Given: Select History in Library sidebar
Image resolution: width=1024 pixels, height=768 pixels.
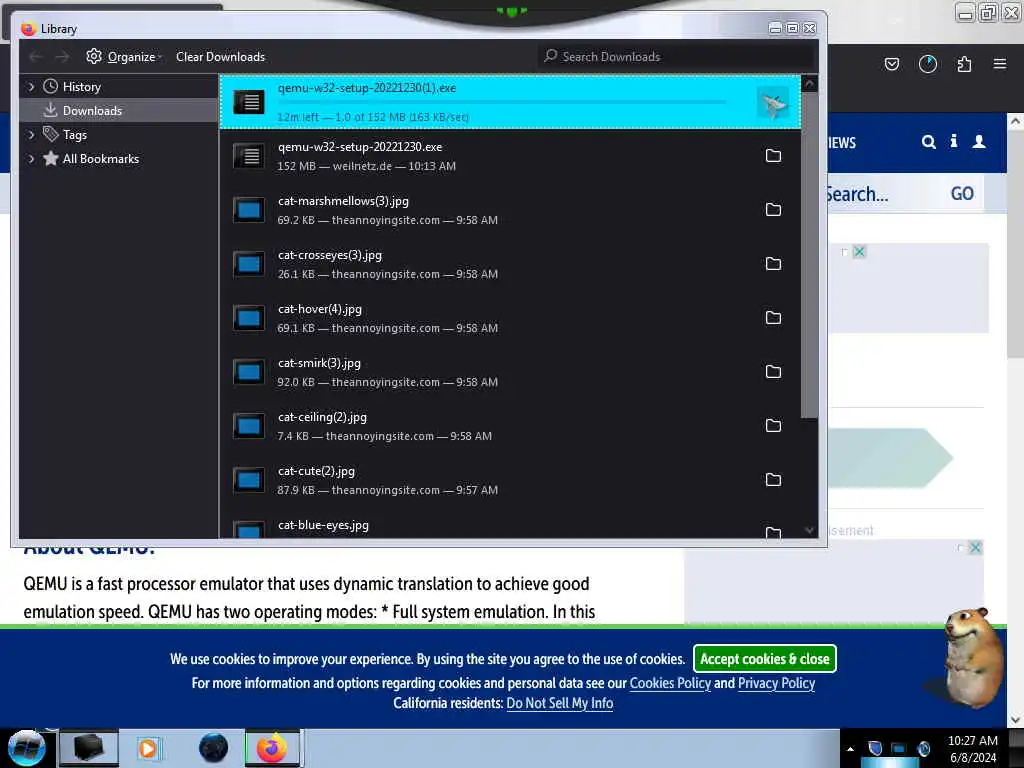Looking at the screenshot, I should (81, 87).
